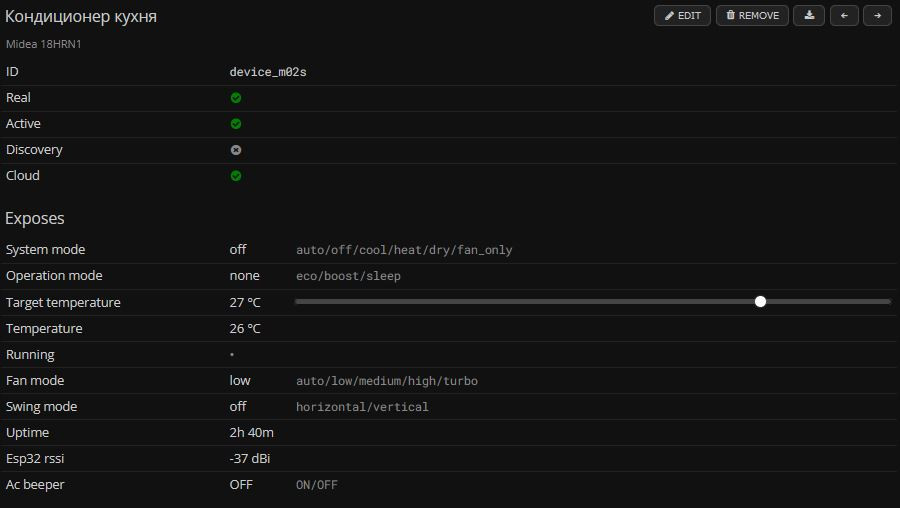This screenshot has width=900, height=508.
Task: Click the green Active status checkmark
Action: point(236,124)
